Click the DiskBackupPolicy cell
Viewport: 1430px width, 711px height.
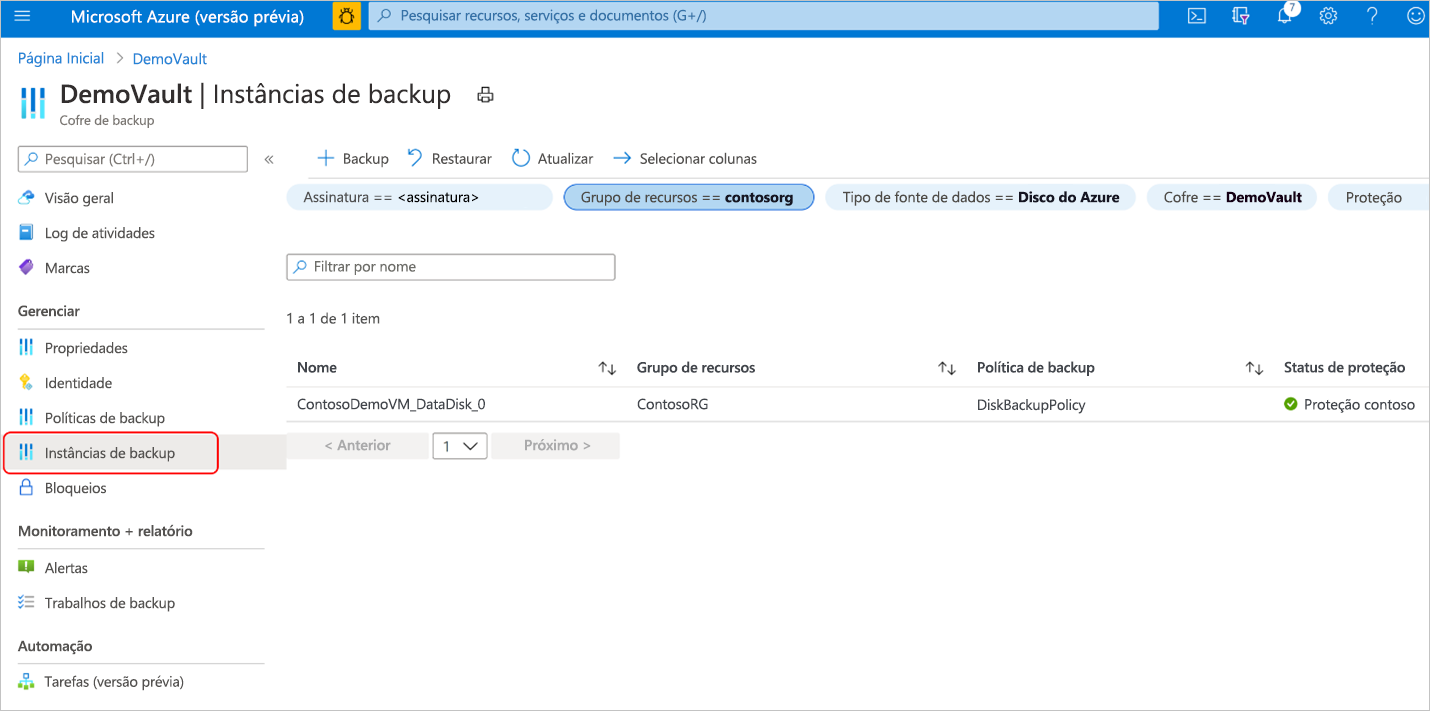point(1030,405)
